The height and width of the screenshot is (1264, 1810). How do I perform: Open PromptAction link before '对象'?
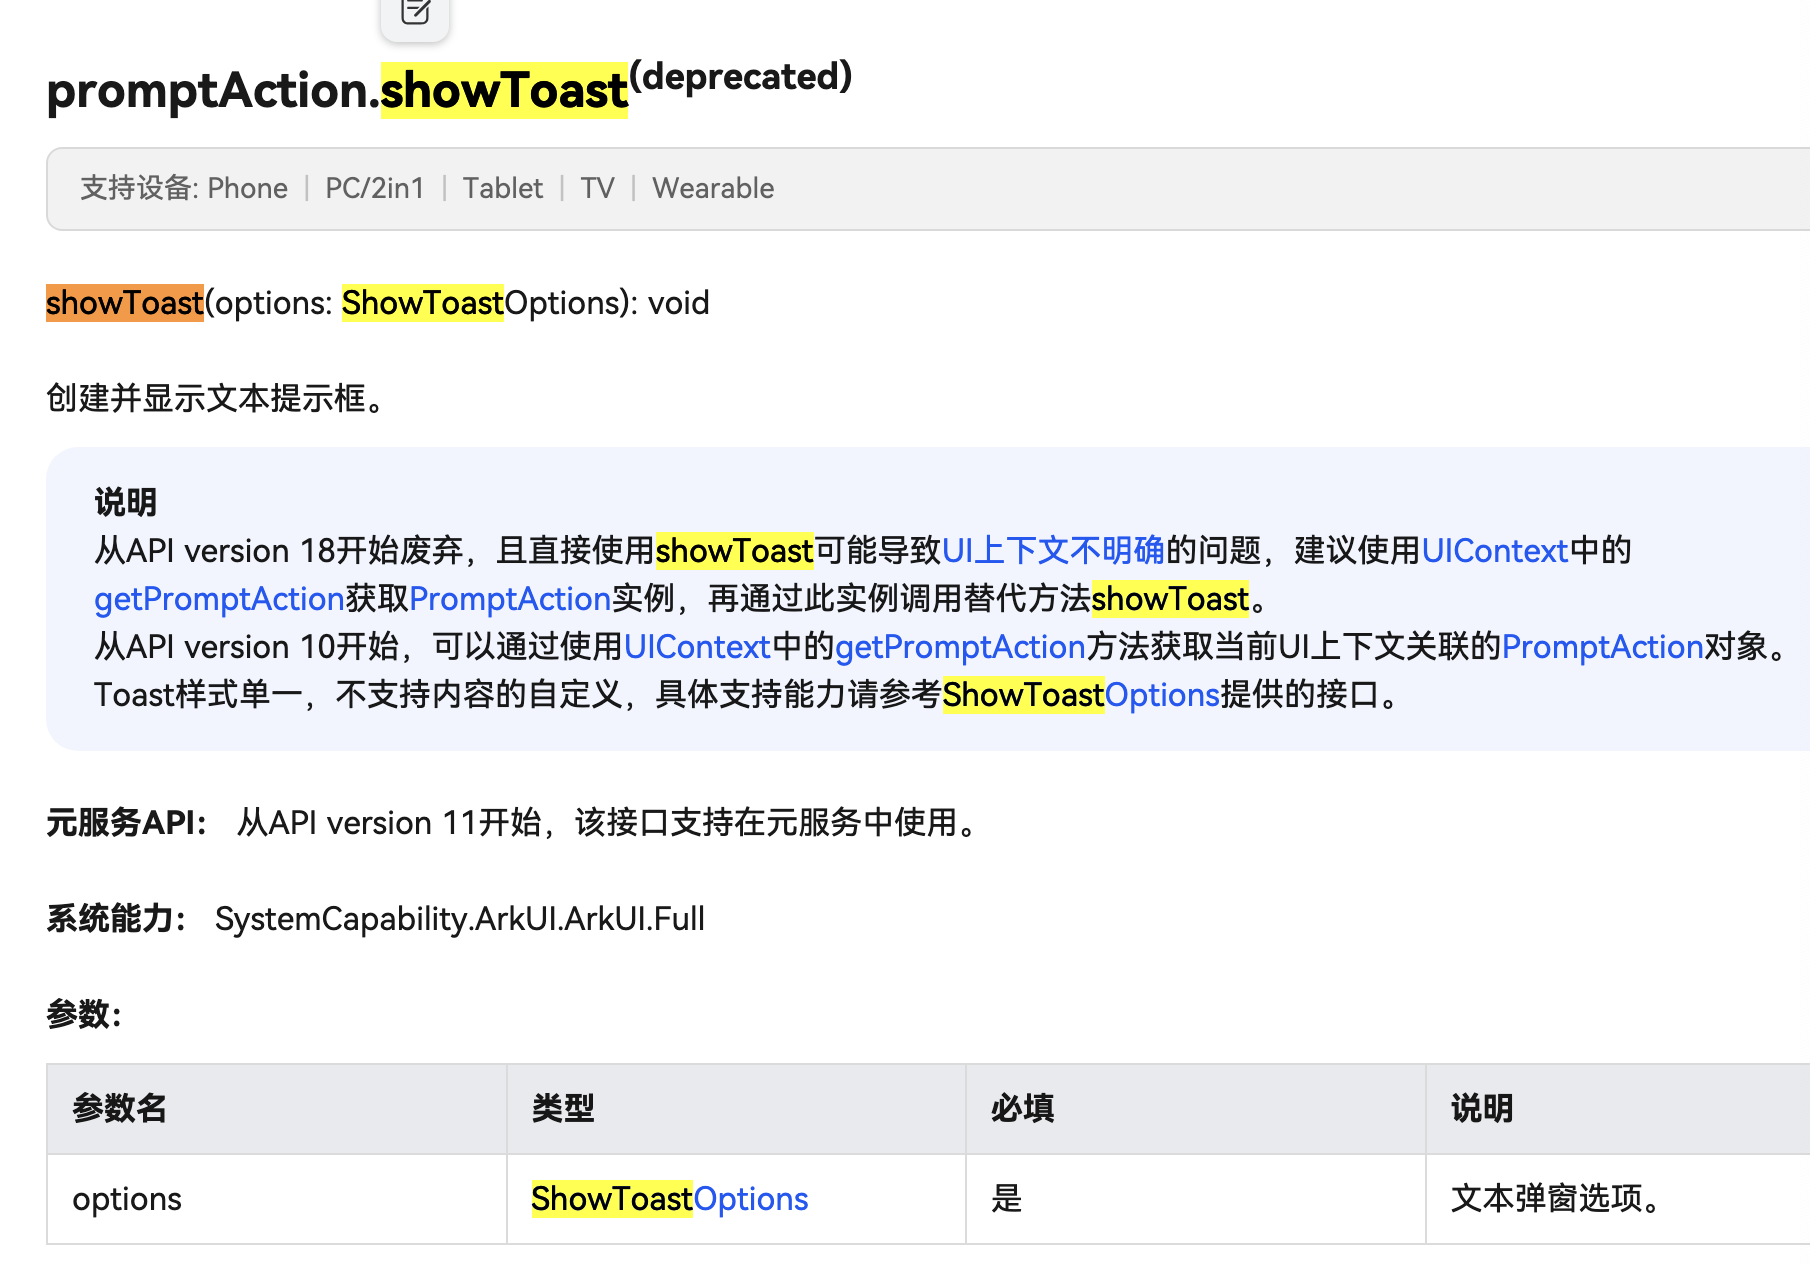[1602, 646]
